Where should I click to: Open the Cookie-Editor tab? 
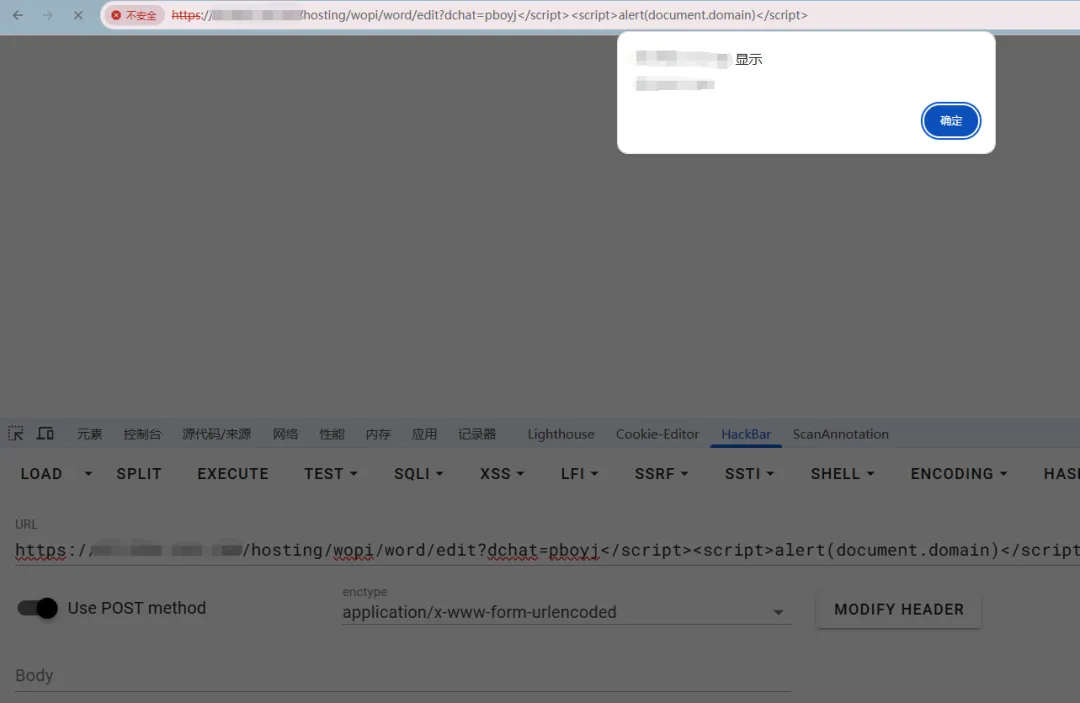[x=657, y=434]
